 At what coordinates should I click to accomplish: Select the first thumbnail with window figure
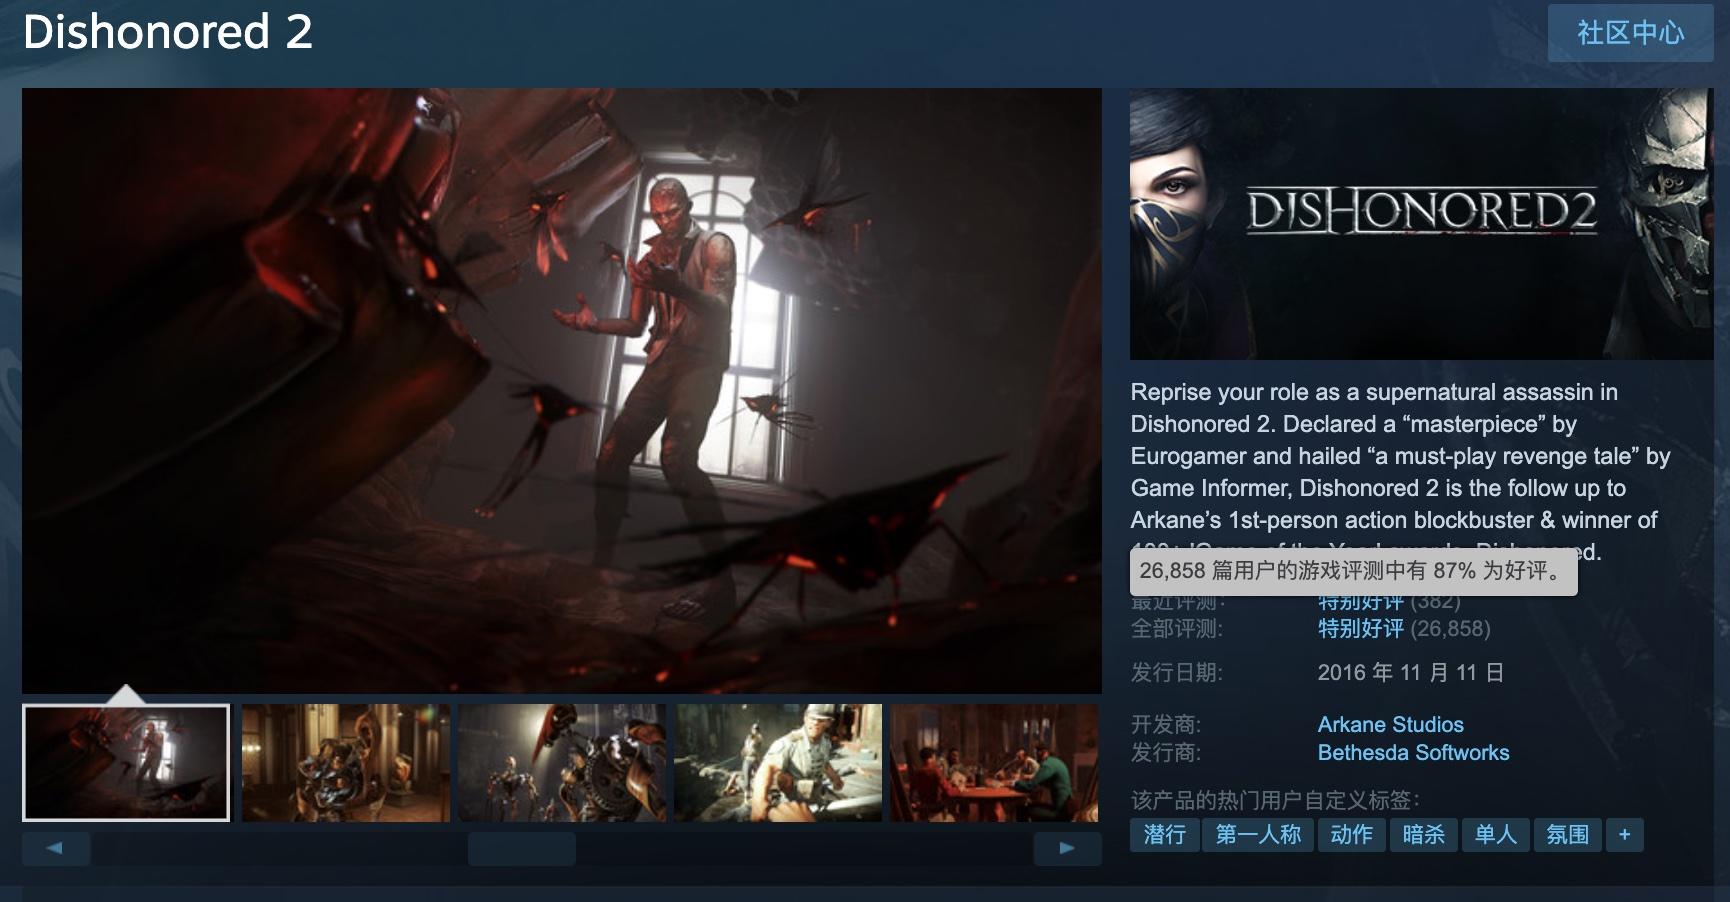[126, 763]
